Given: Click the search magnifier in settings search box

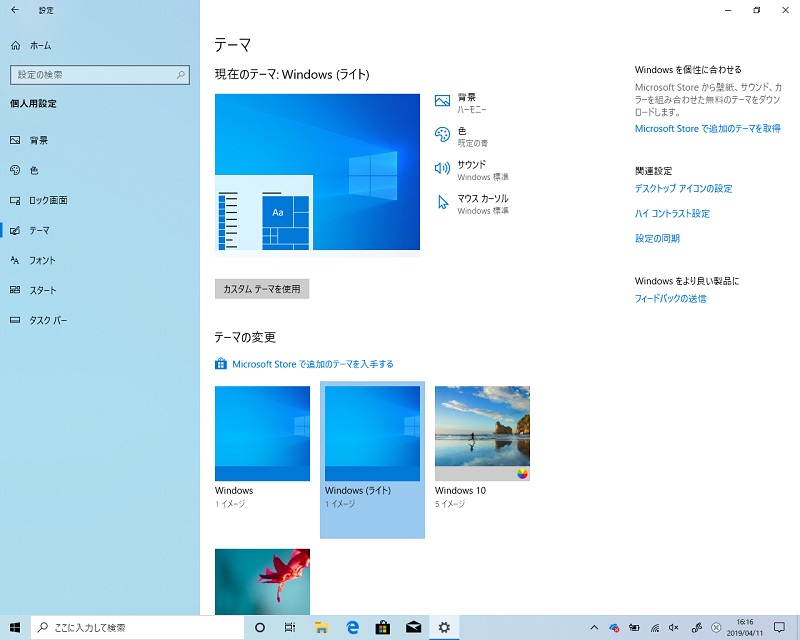Looking at the screenshot, I should click(181, 75).
